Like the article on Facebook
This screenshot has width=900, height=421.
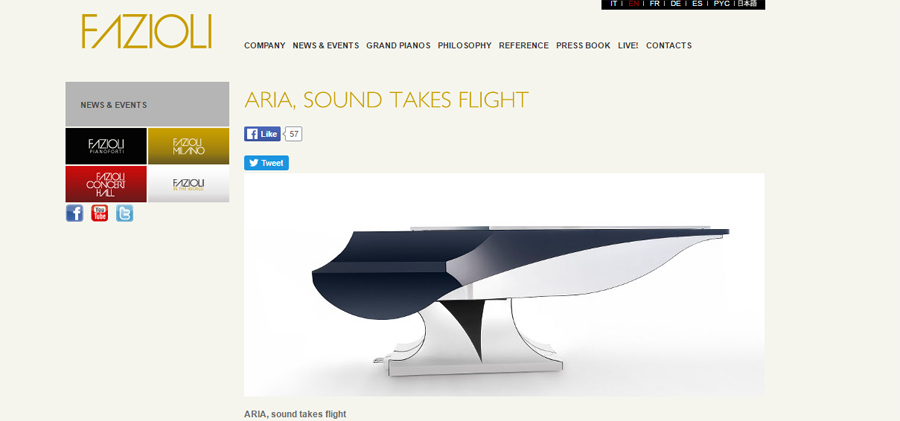pos(262,134)
